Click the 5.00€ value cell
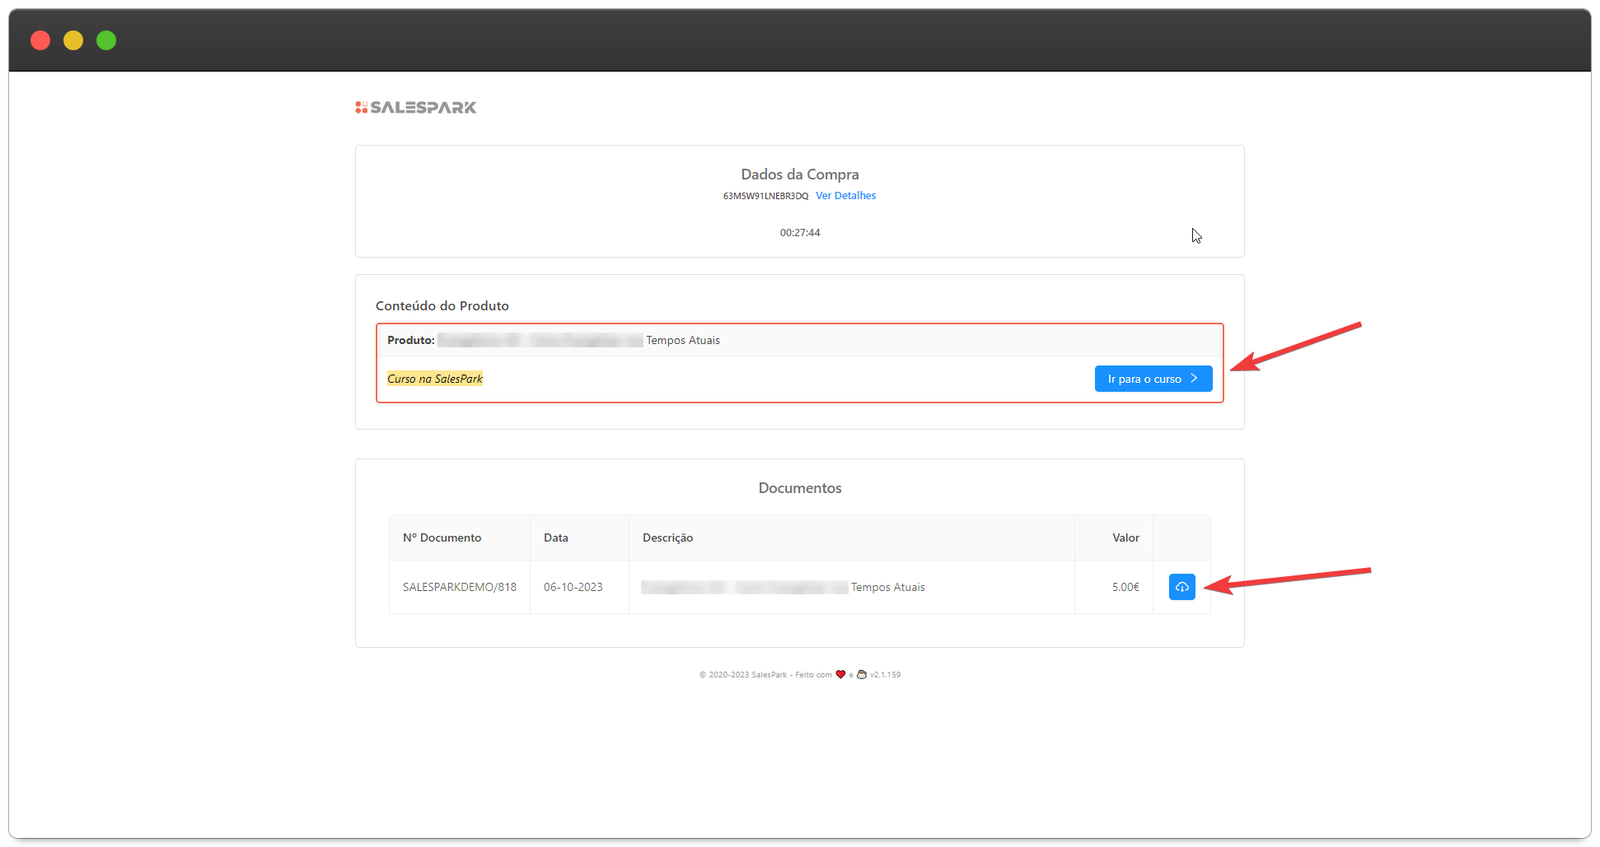1600x847 pixels. tap(1125, 587)
